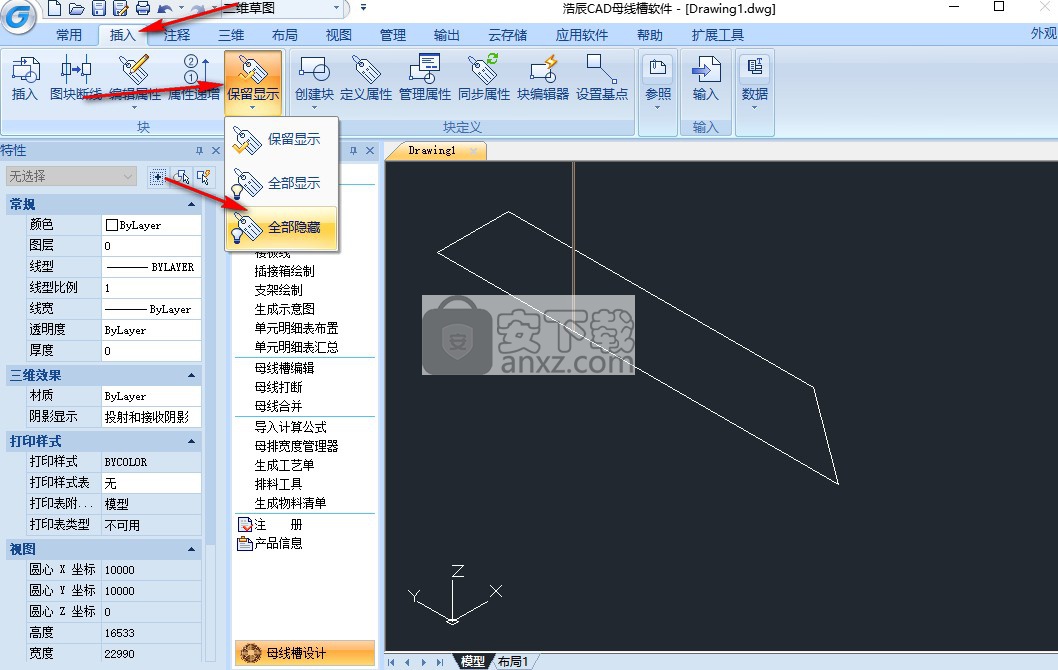The width and height of the screenshot is (1058, 670).
Task: Collapse the 视图 section
Action: click(192, 549)
